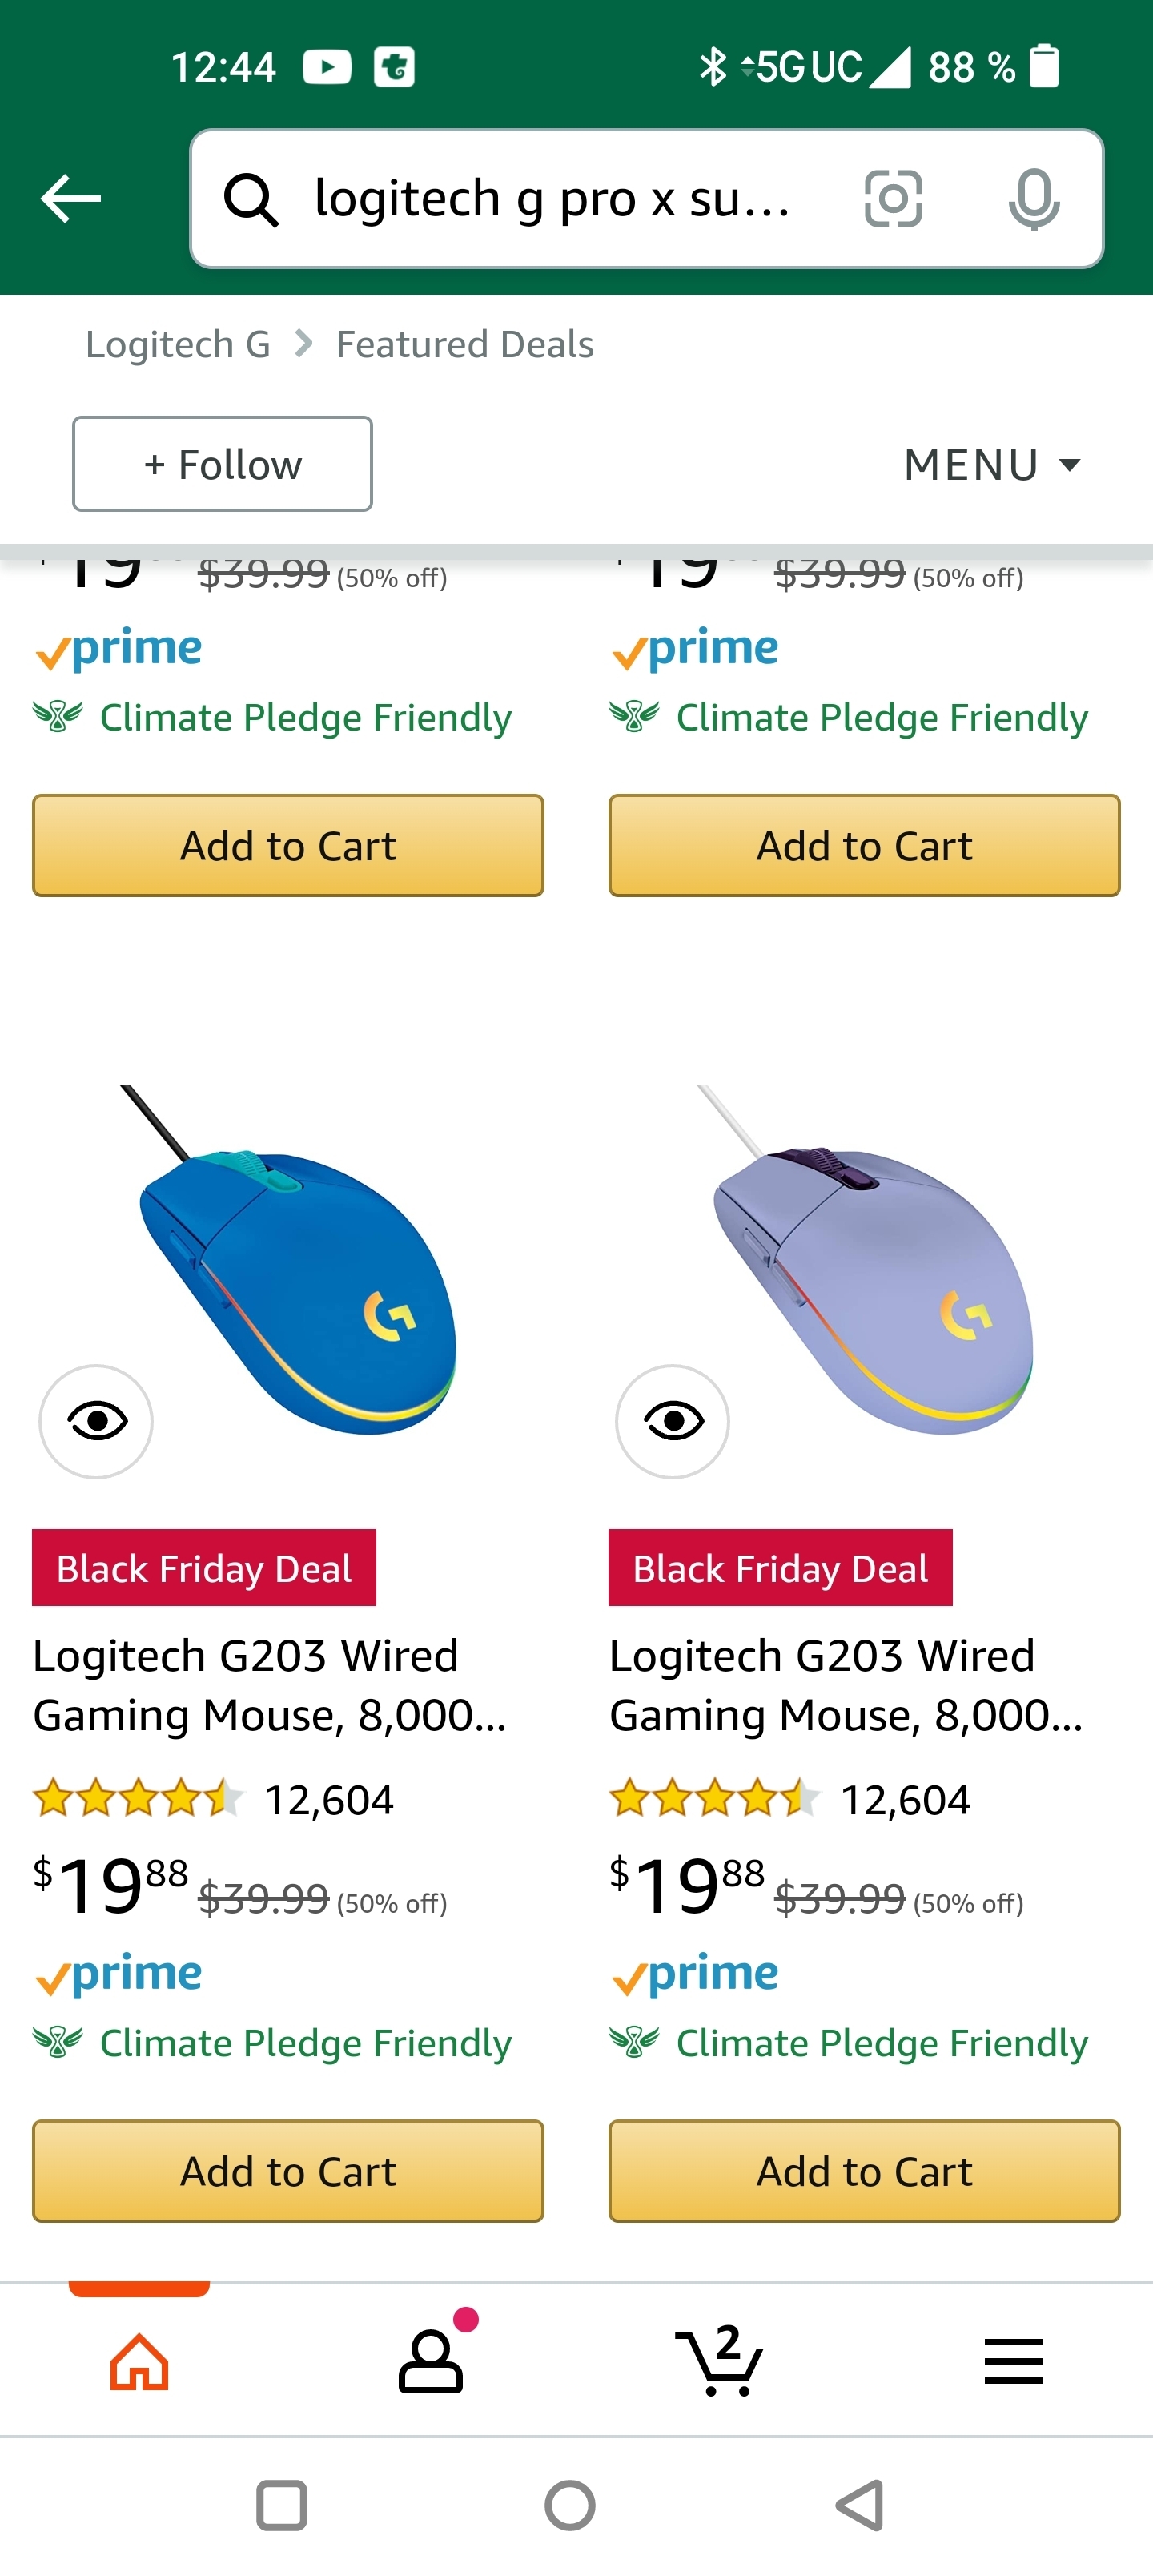The width and height of the screenshot is (1153, 2576).
Task: Toggle quick view eye on blue mouse
Action: [96, 1421]
